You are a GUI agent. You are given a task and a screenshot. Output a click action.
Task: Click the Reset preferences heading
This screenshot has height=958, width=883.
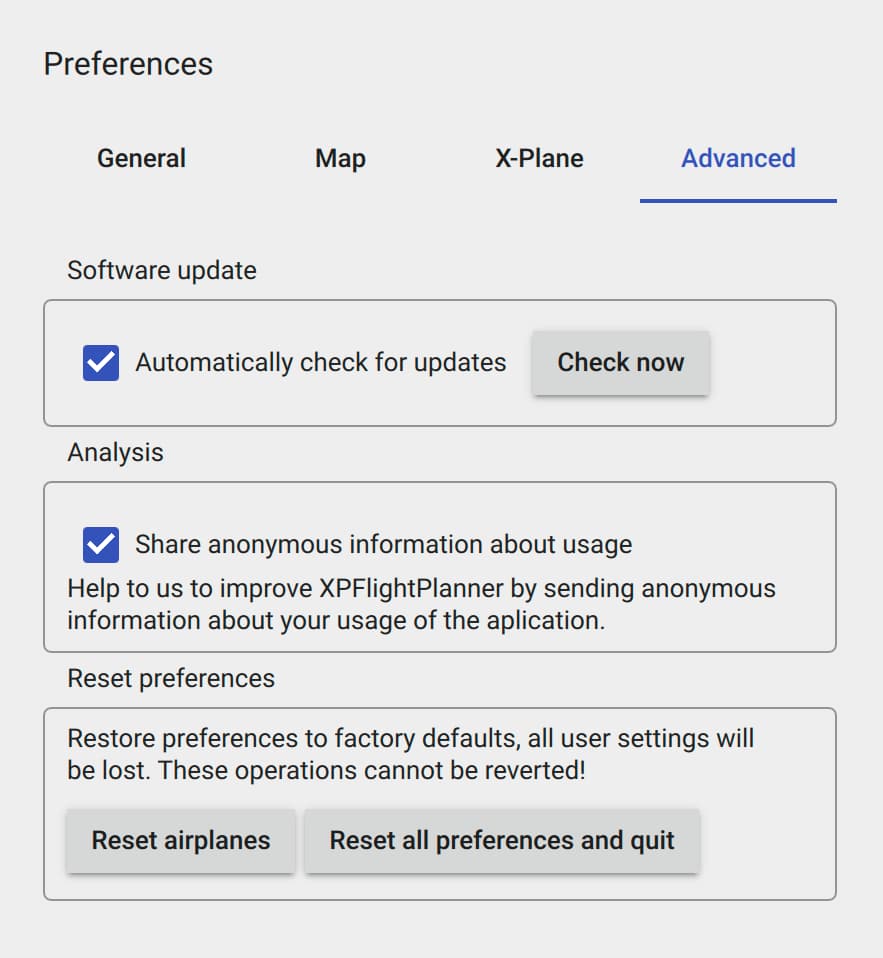(x=171, y=678)
